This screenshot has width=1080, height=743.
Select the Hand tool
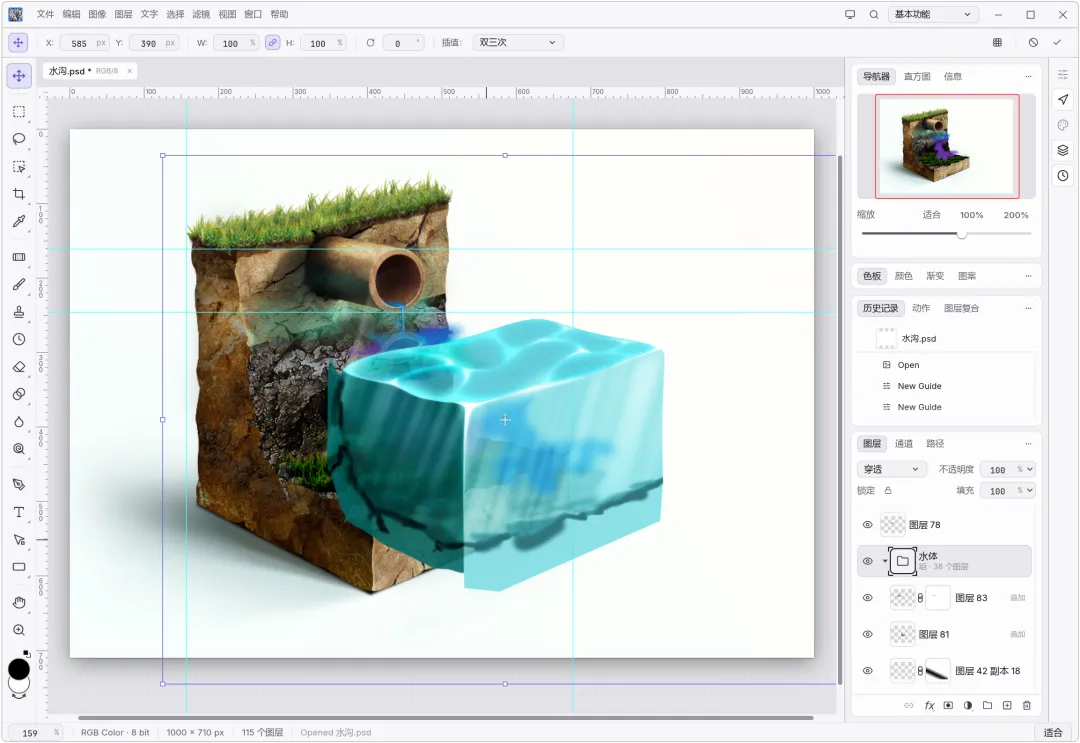(x=19, y=603)
